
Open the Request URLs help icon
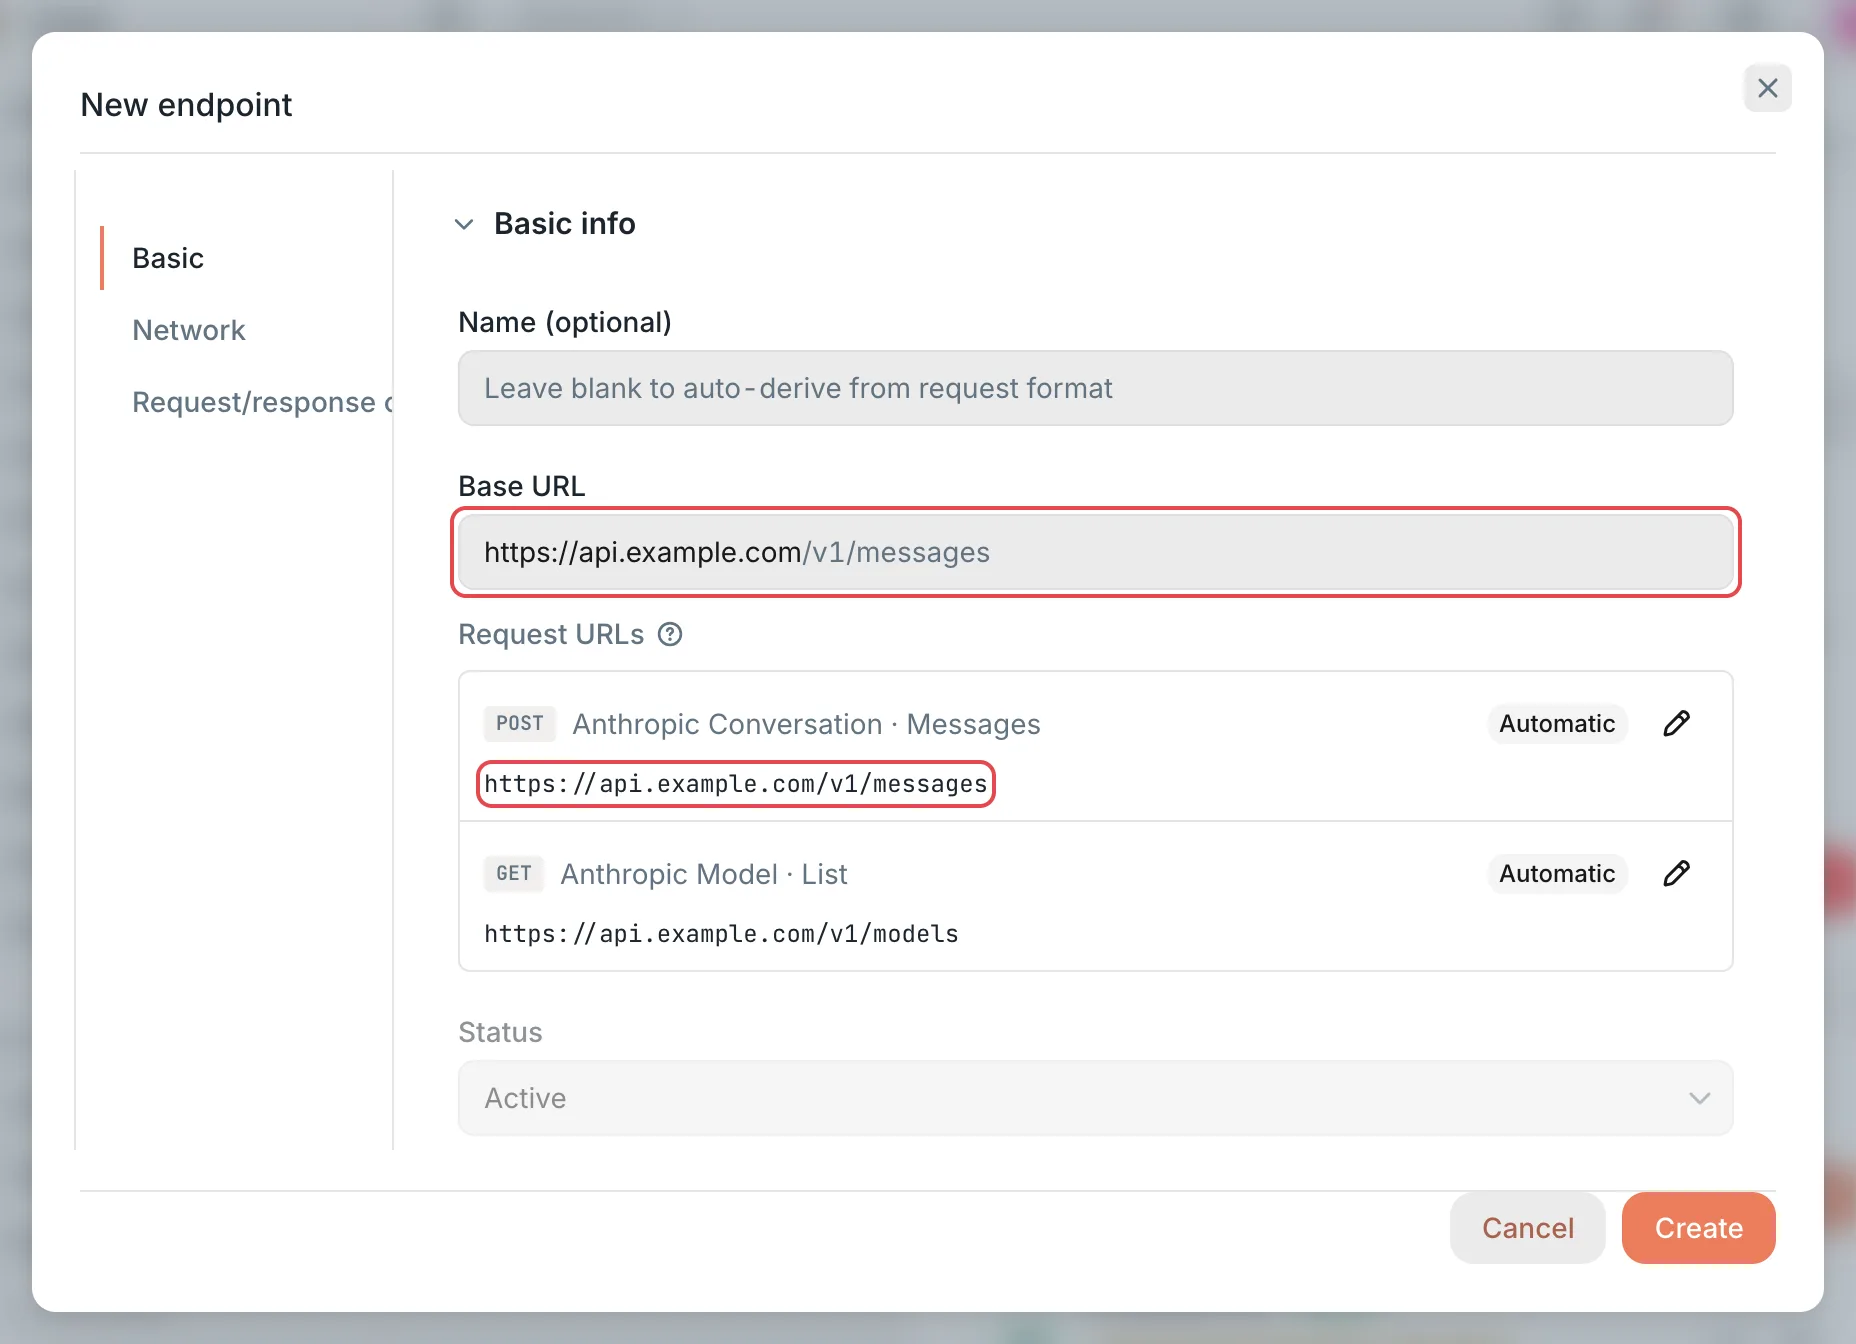670,634
